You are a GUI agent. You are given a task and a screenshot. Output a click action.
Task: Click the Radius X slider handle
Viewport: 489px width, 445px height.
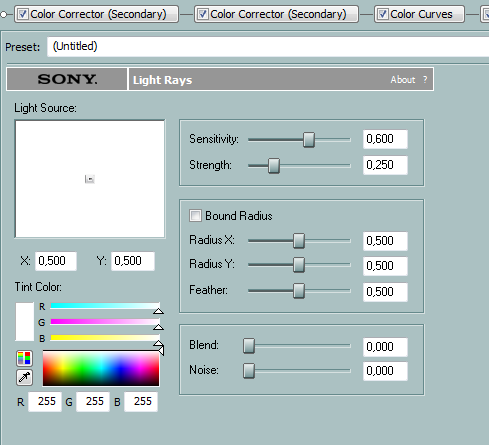(299, 240)
